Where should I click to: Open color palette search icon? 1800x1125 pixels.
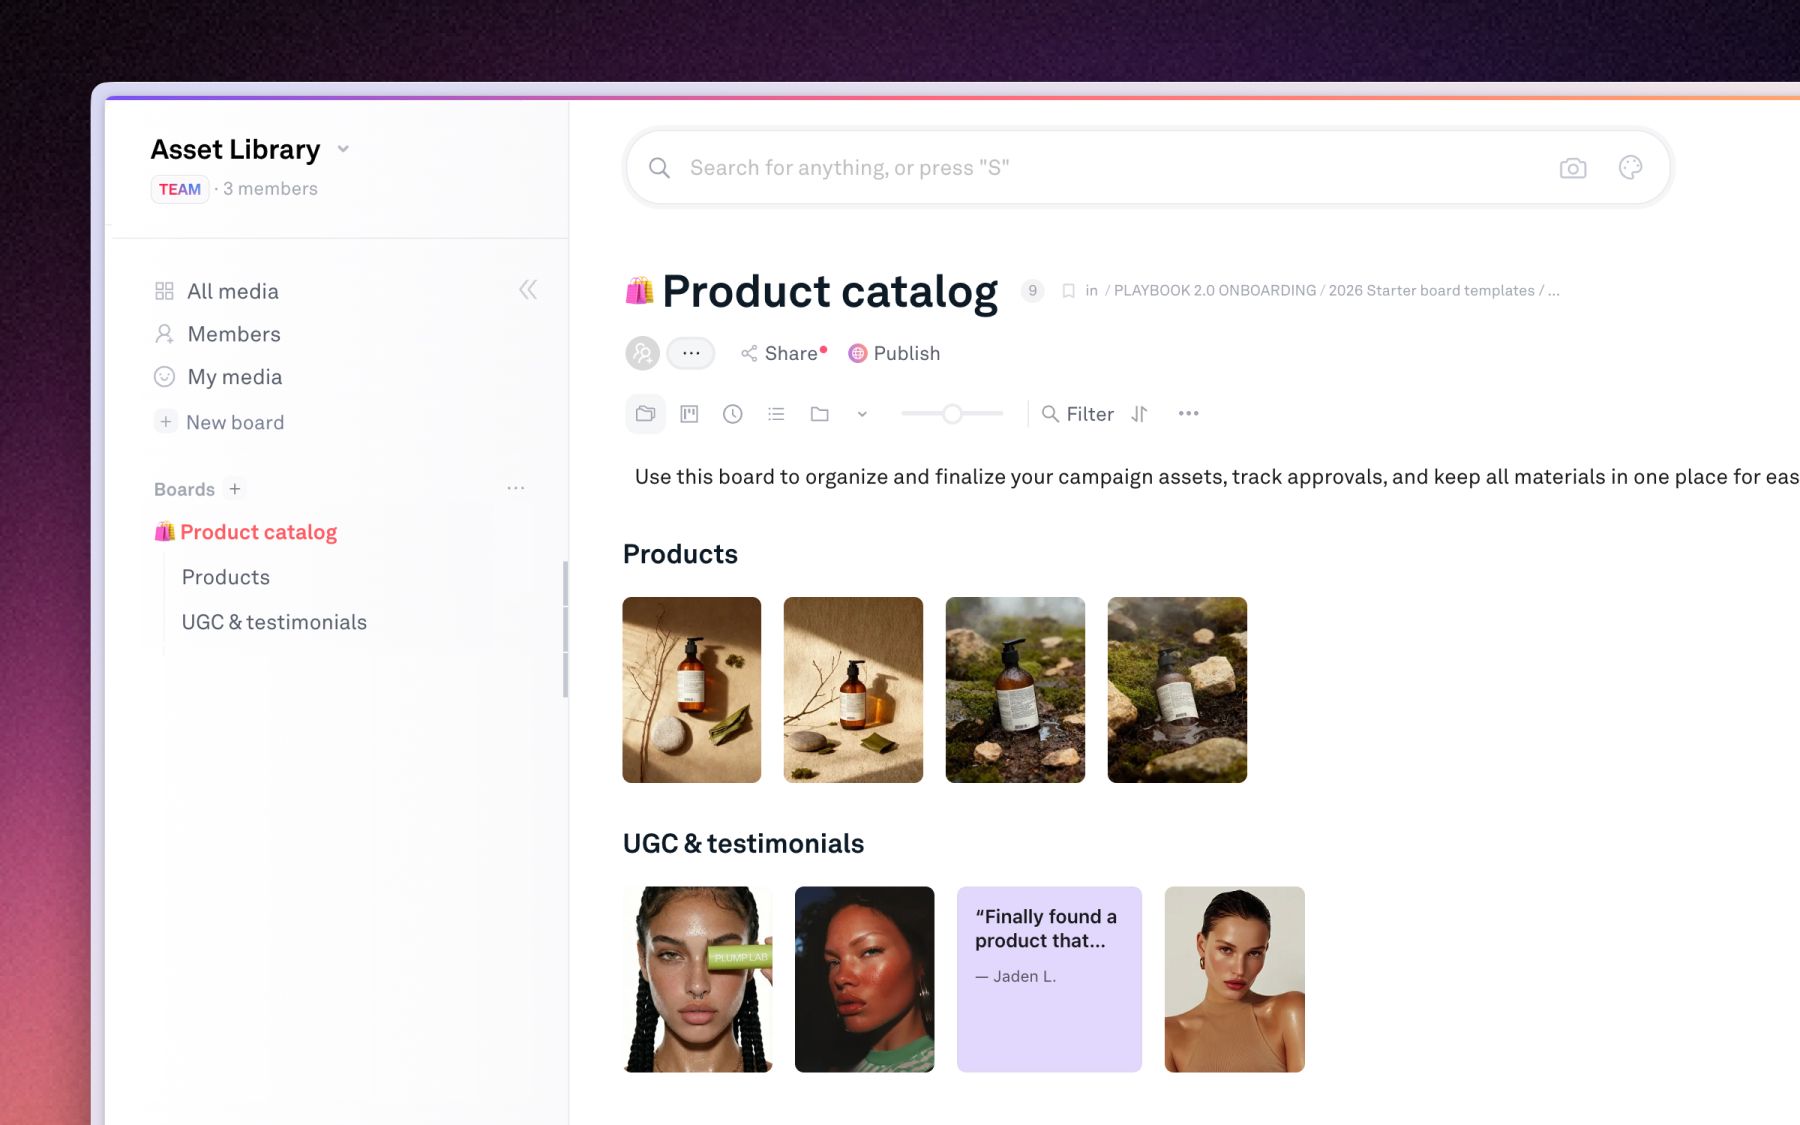pos(1630,168)
